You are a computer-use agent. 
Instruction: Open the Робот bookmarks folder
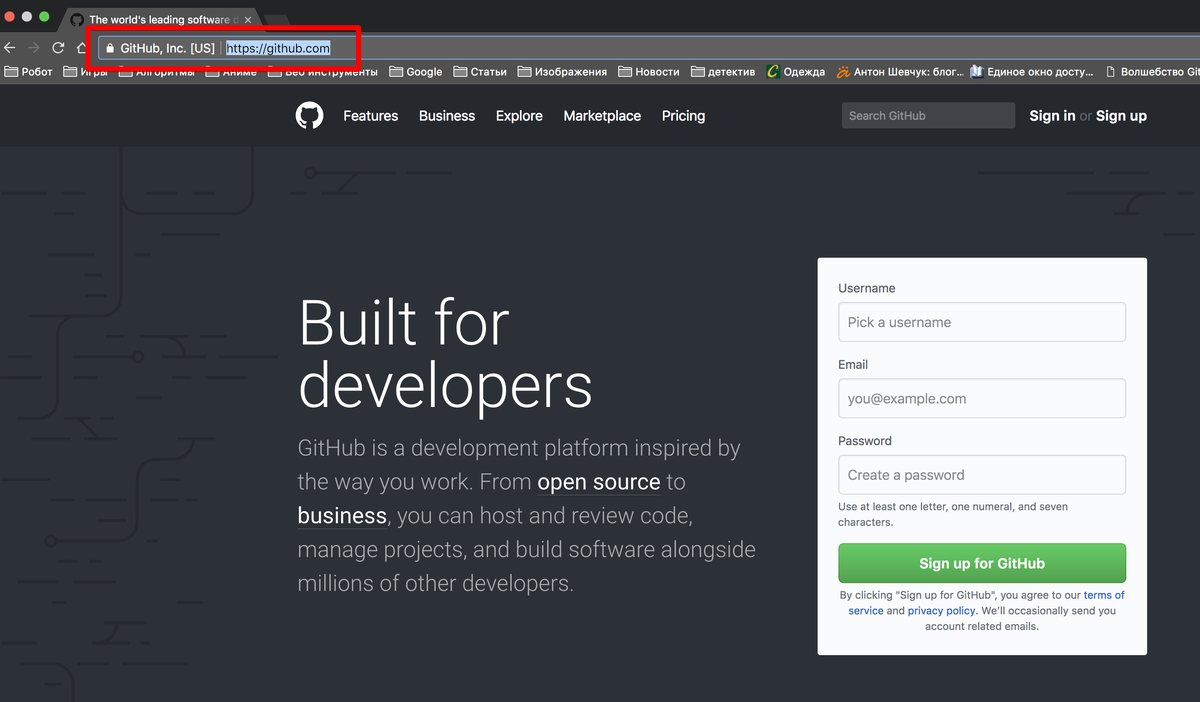coord(29,72)
